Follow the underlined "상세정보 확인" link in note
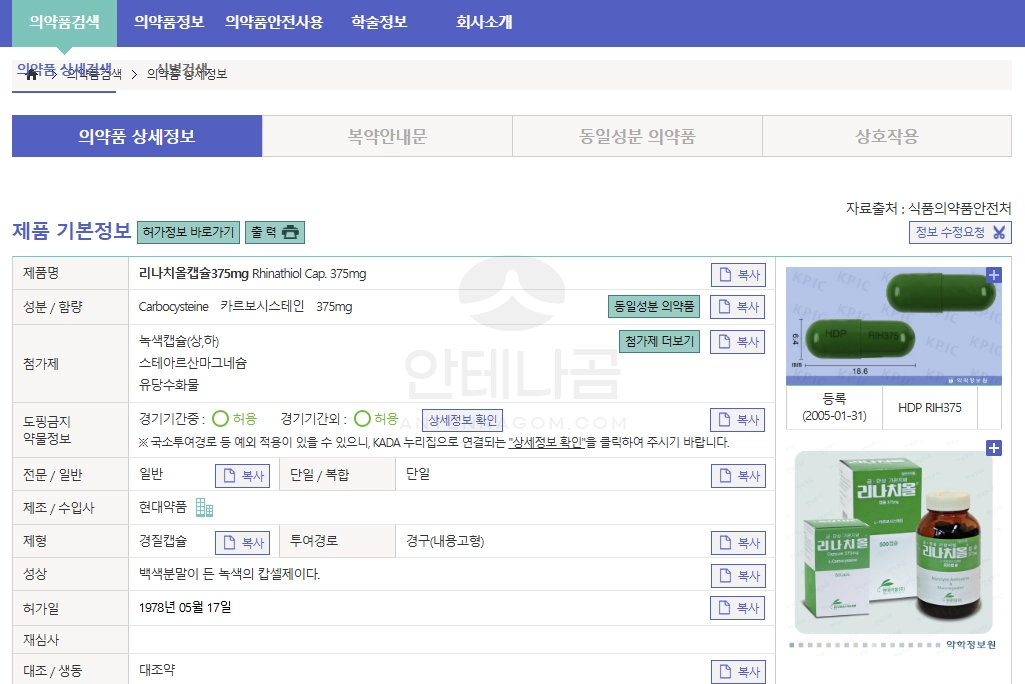 point(546,443)
